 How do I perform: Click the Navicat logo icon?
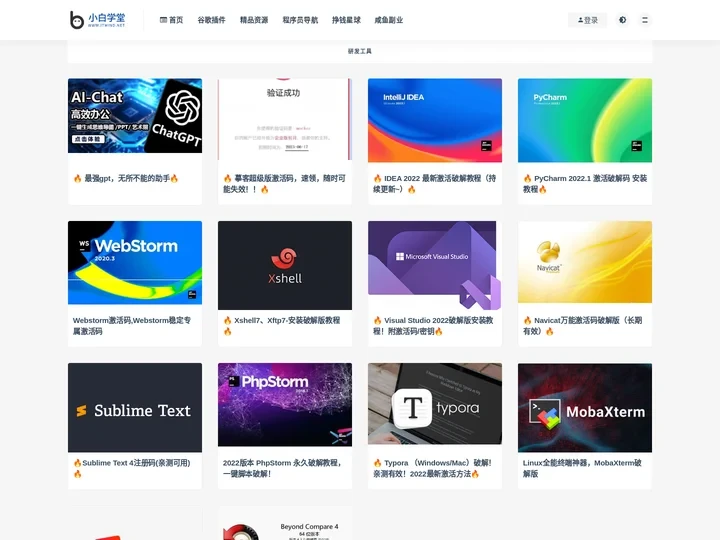click(x=548, y=252)
